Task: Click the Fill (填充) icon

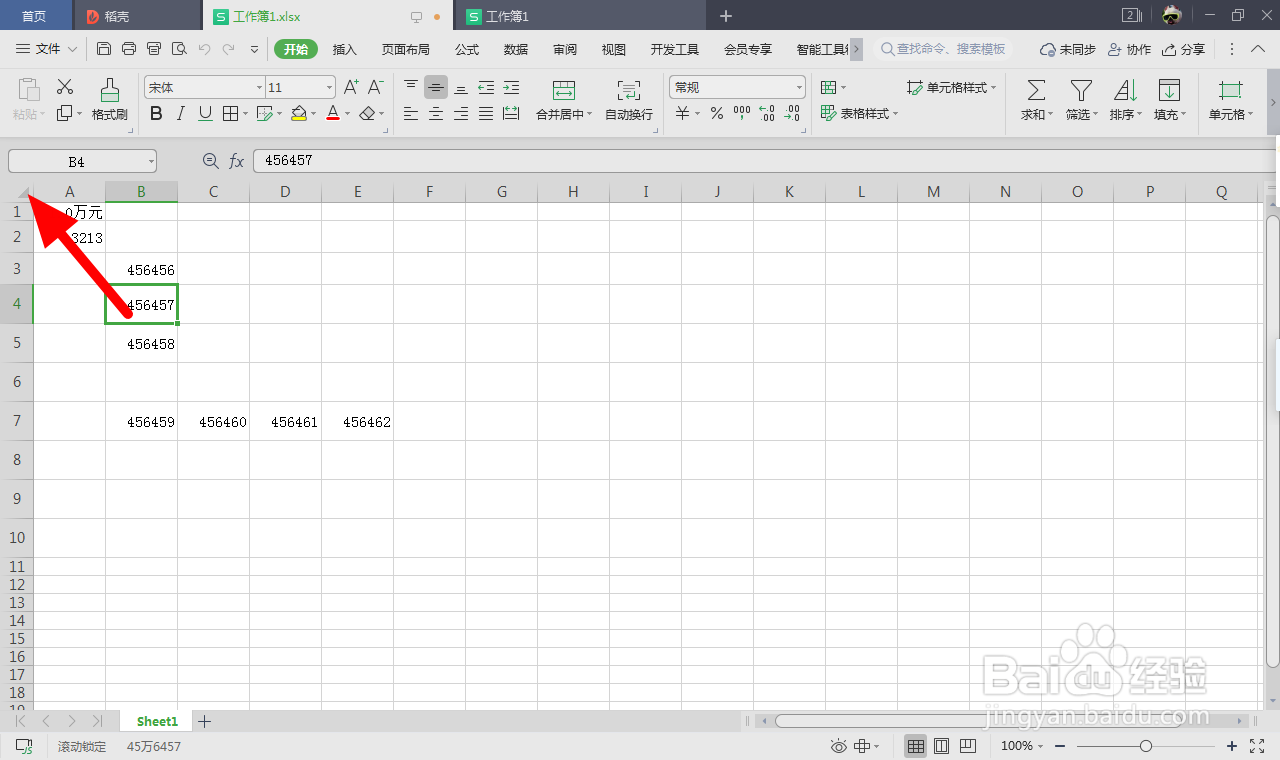Action: click(x=1169, y=91)
